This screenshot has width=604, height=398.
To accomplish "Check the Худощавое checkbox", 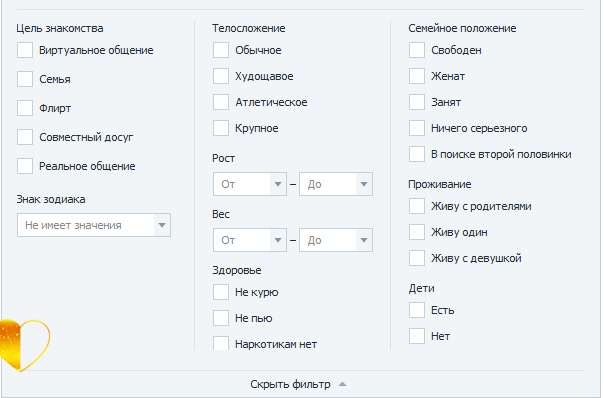I will (221, 76).
